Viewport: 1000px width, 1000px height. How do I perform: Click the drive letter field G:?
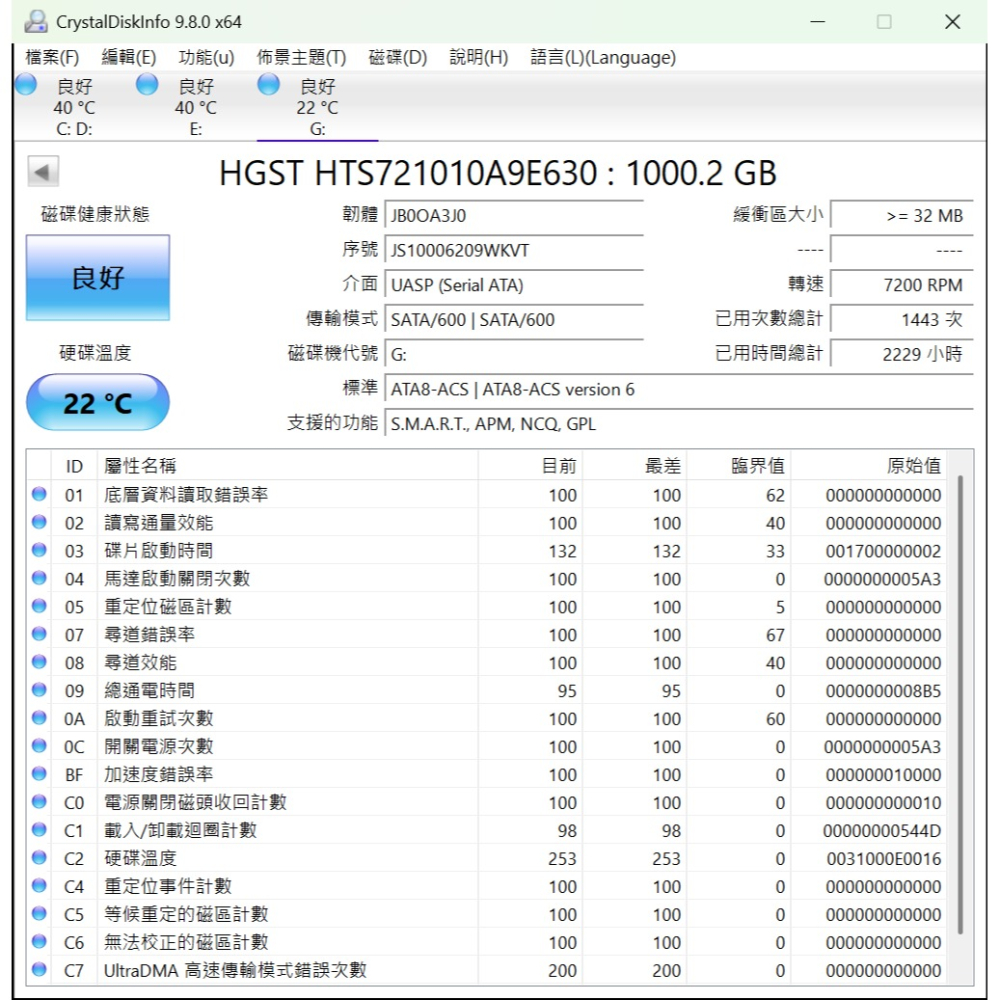[513, 354]
